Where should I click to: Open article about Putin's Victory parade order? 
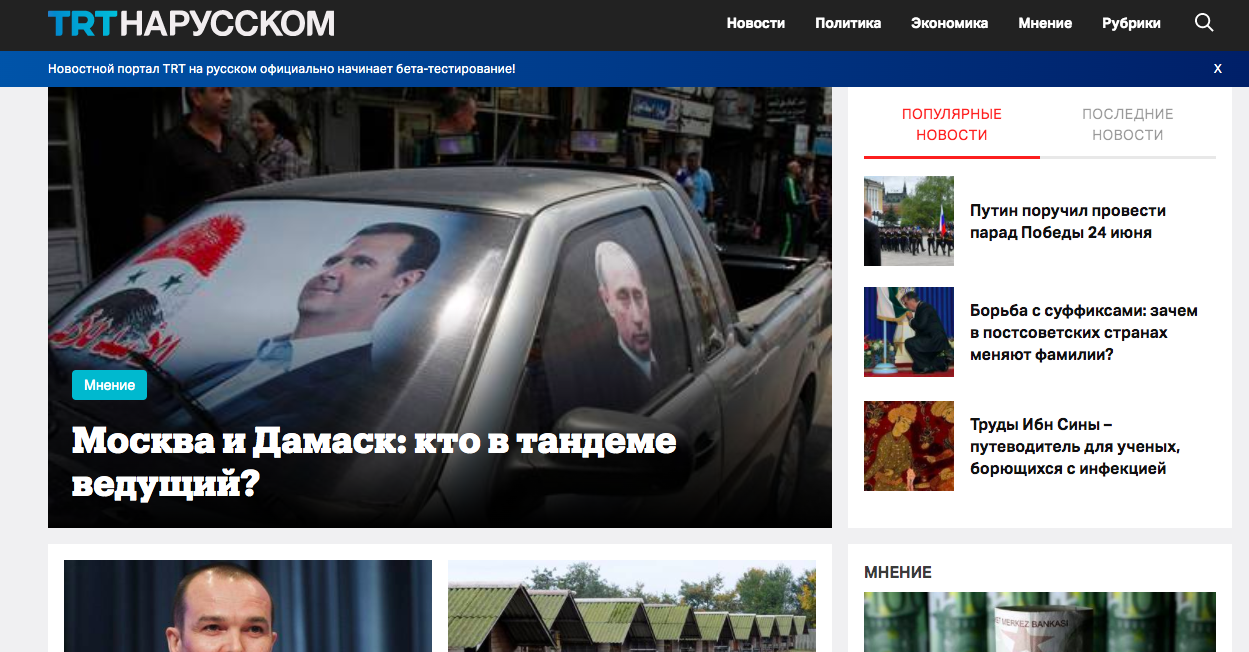pos(1067,221)
